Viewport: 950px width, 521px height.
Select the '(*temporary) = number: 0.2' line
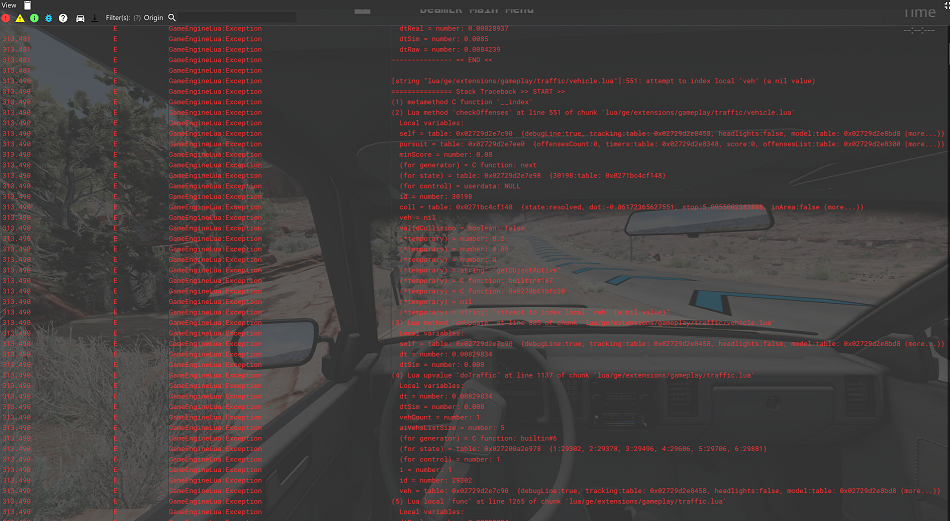click(x=451, y=239)
